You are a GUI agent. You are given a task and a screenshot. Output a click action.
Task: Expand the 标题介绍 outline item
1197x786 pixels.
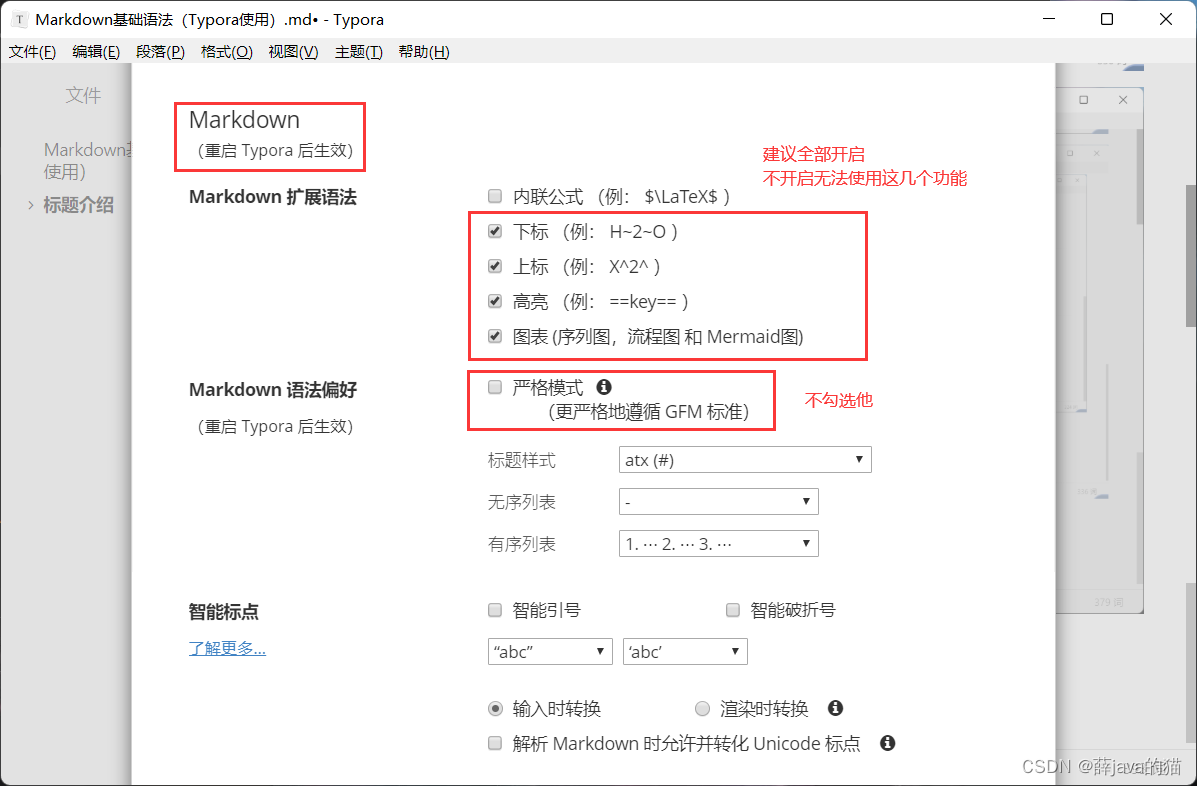click(31, 206)
